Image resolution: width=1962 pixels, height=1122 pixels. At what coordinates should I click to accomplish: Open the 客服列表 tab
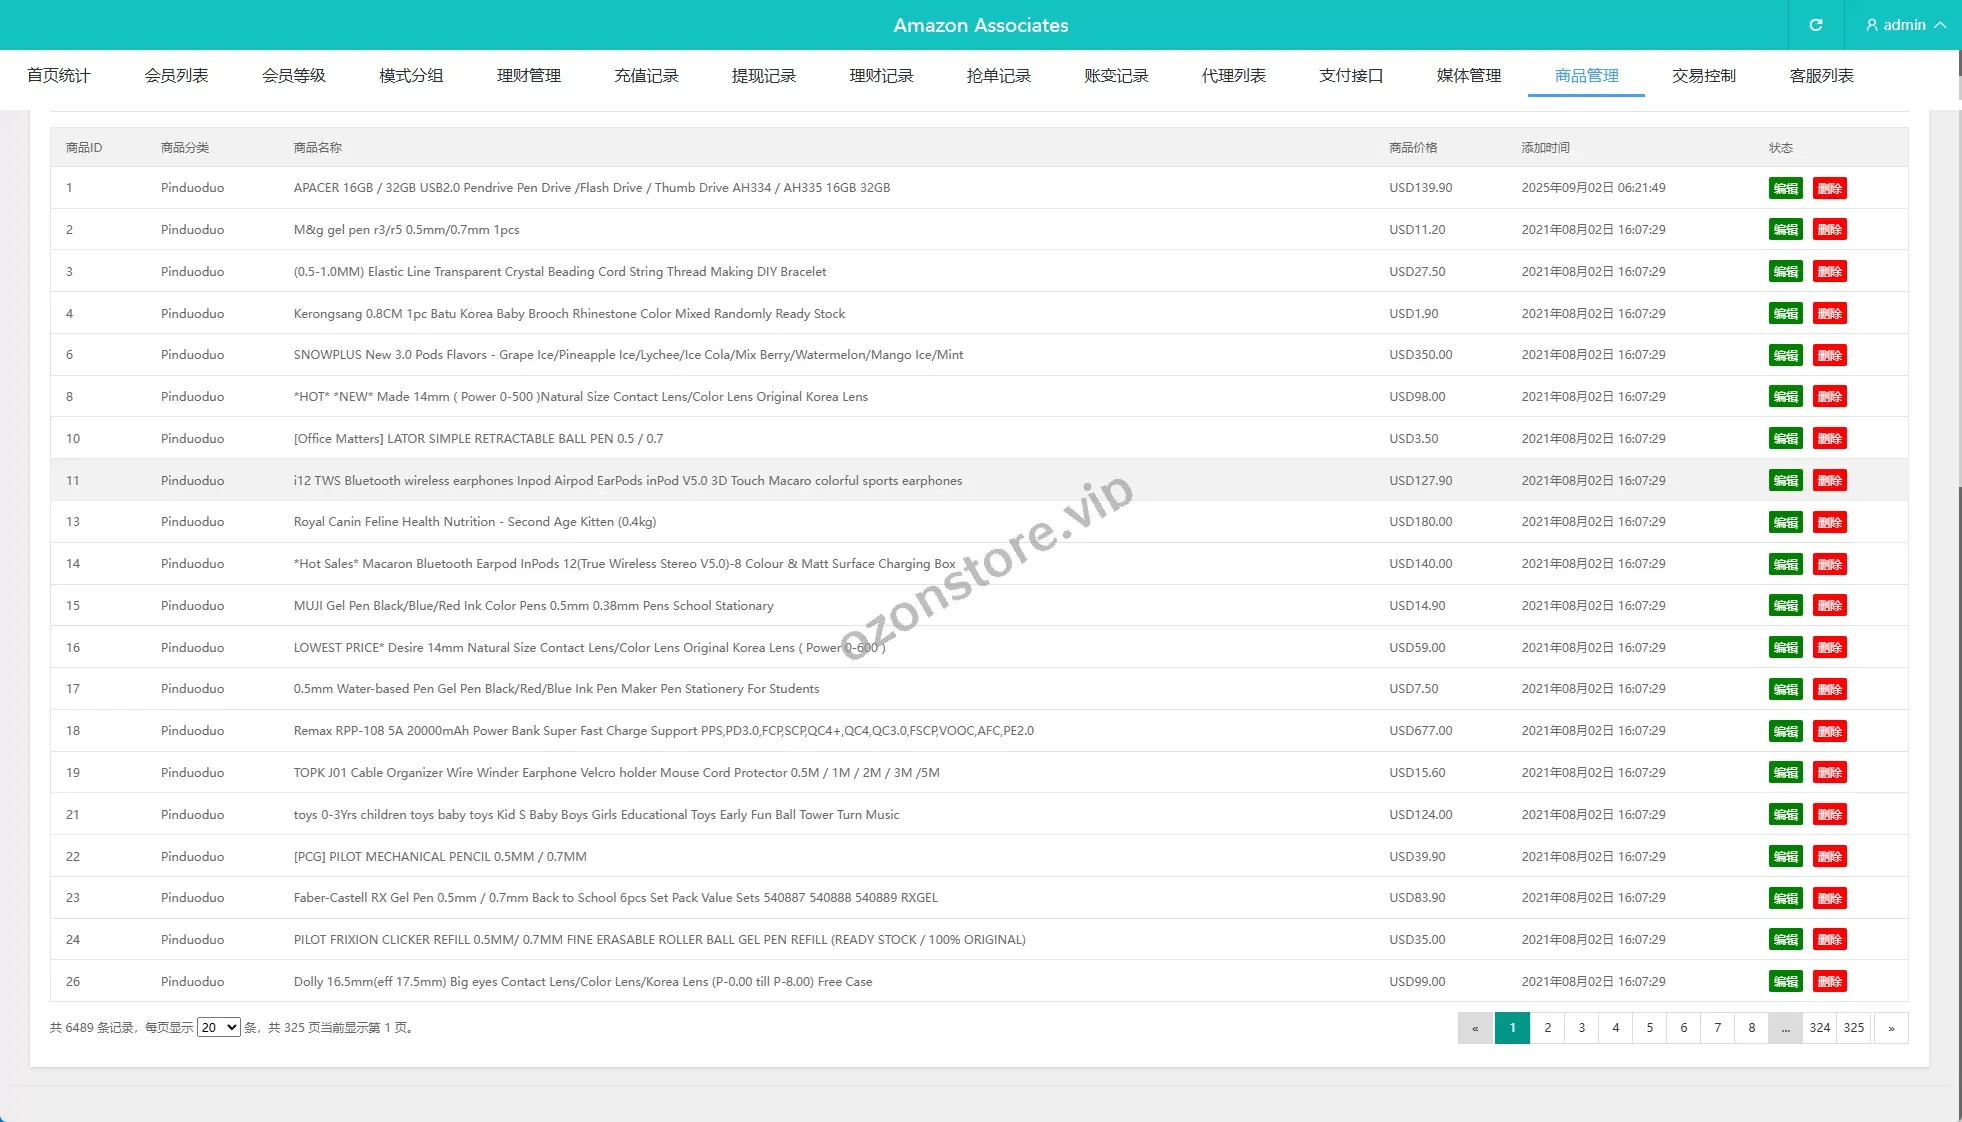coord(1821,76)
